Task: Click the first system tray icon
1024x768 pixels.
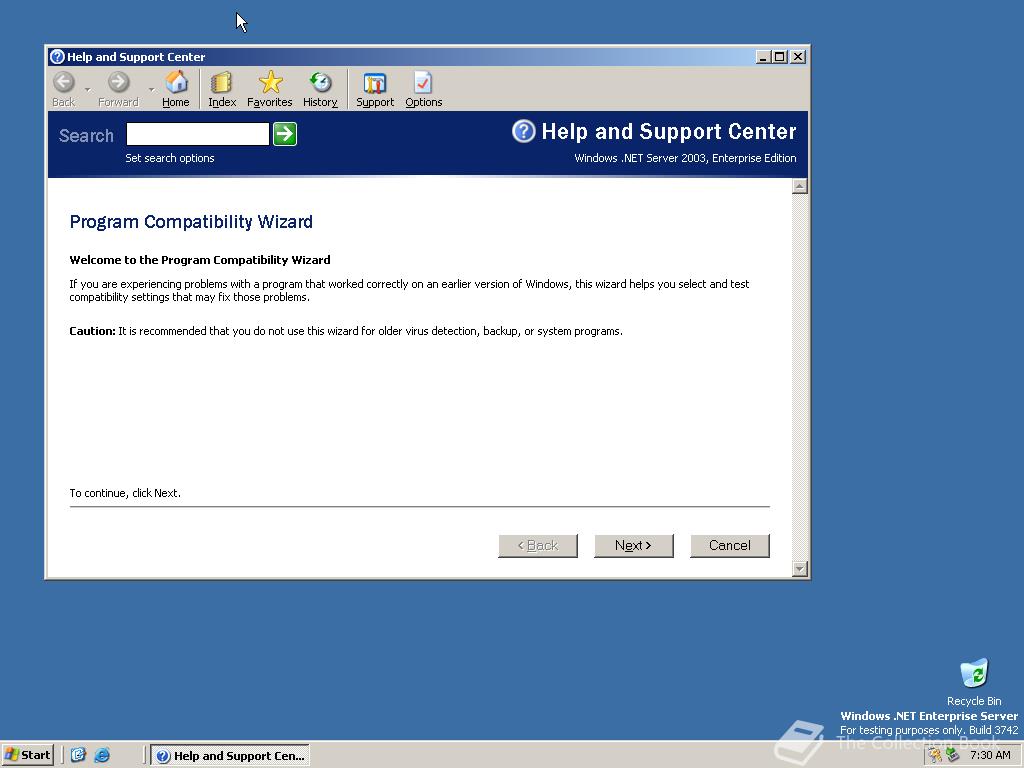Action: 936,755
